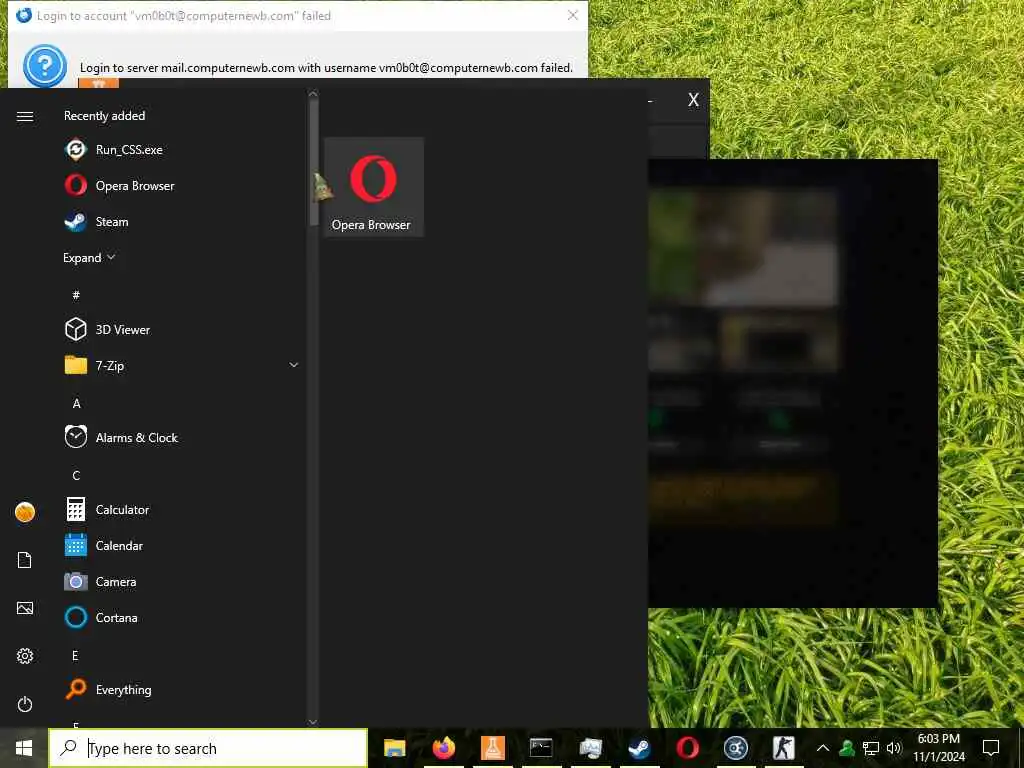Open File Explorer from the taskbar
This screenshot has height=768, width=1024.
coord(394,748)
